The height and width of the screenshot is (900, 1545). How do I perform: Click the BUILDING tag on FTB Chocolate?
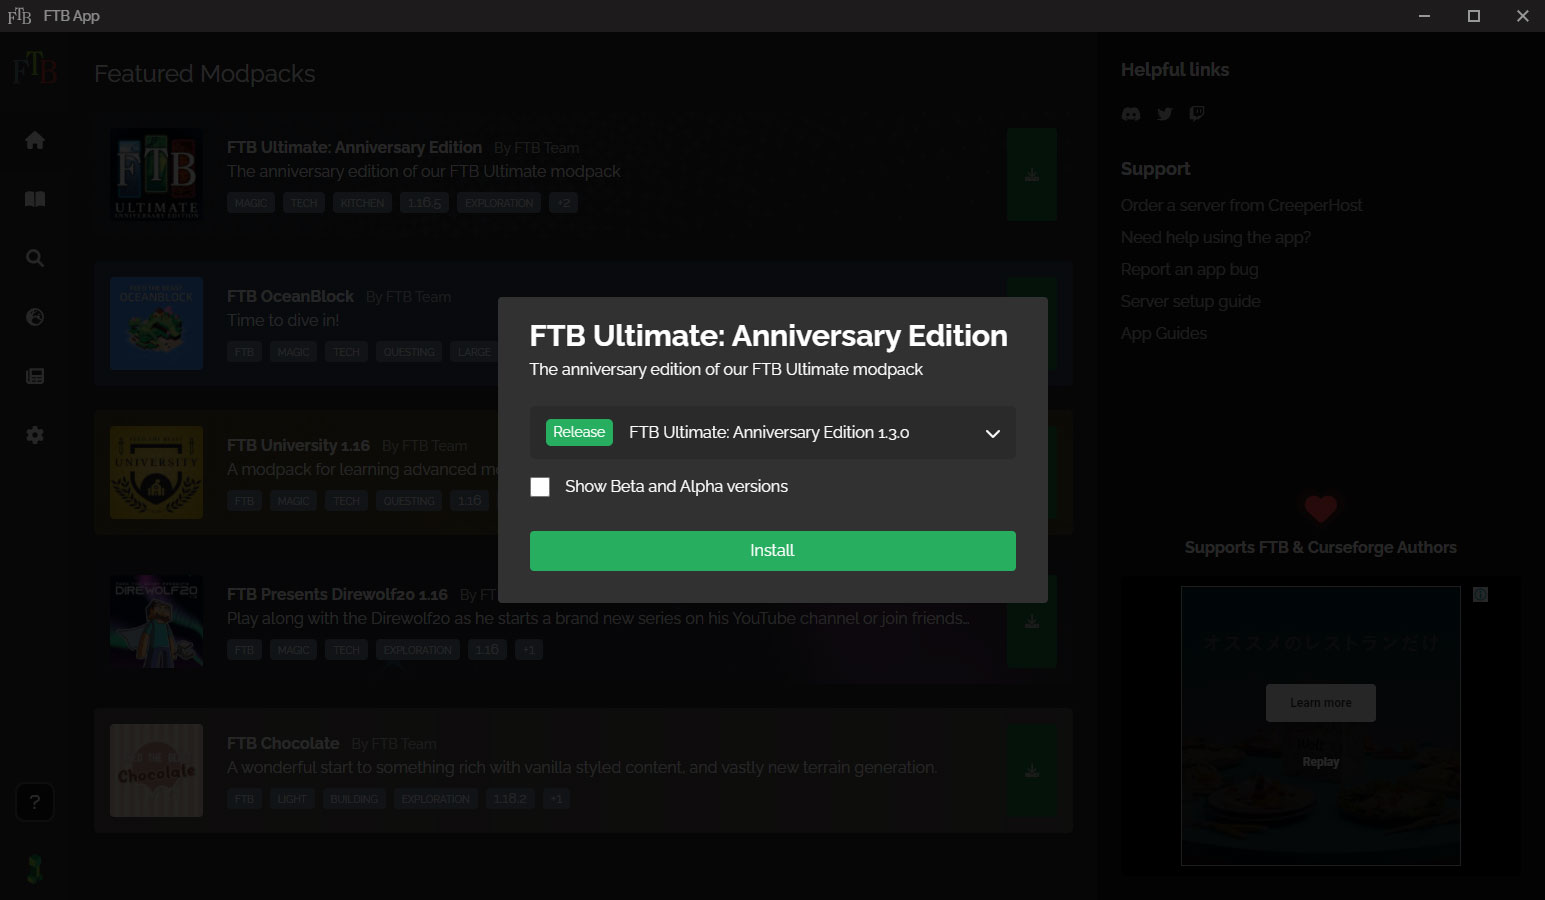click(354, 799)
